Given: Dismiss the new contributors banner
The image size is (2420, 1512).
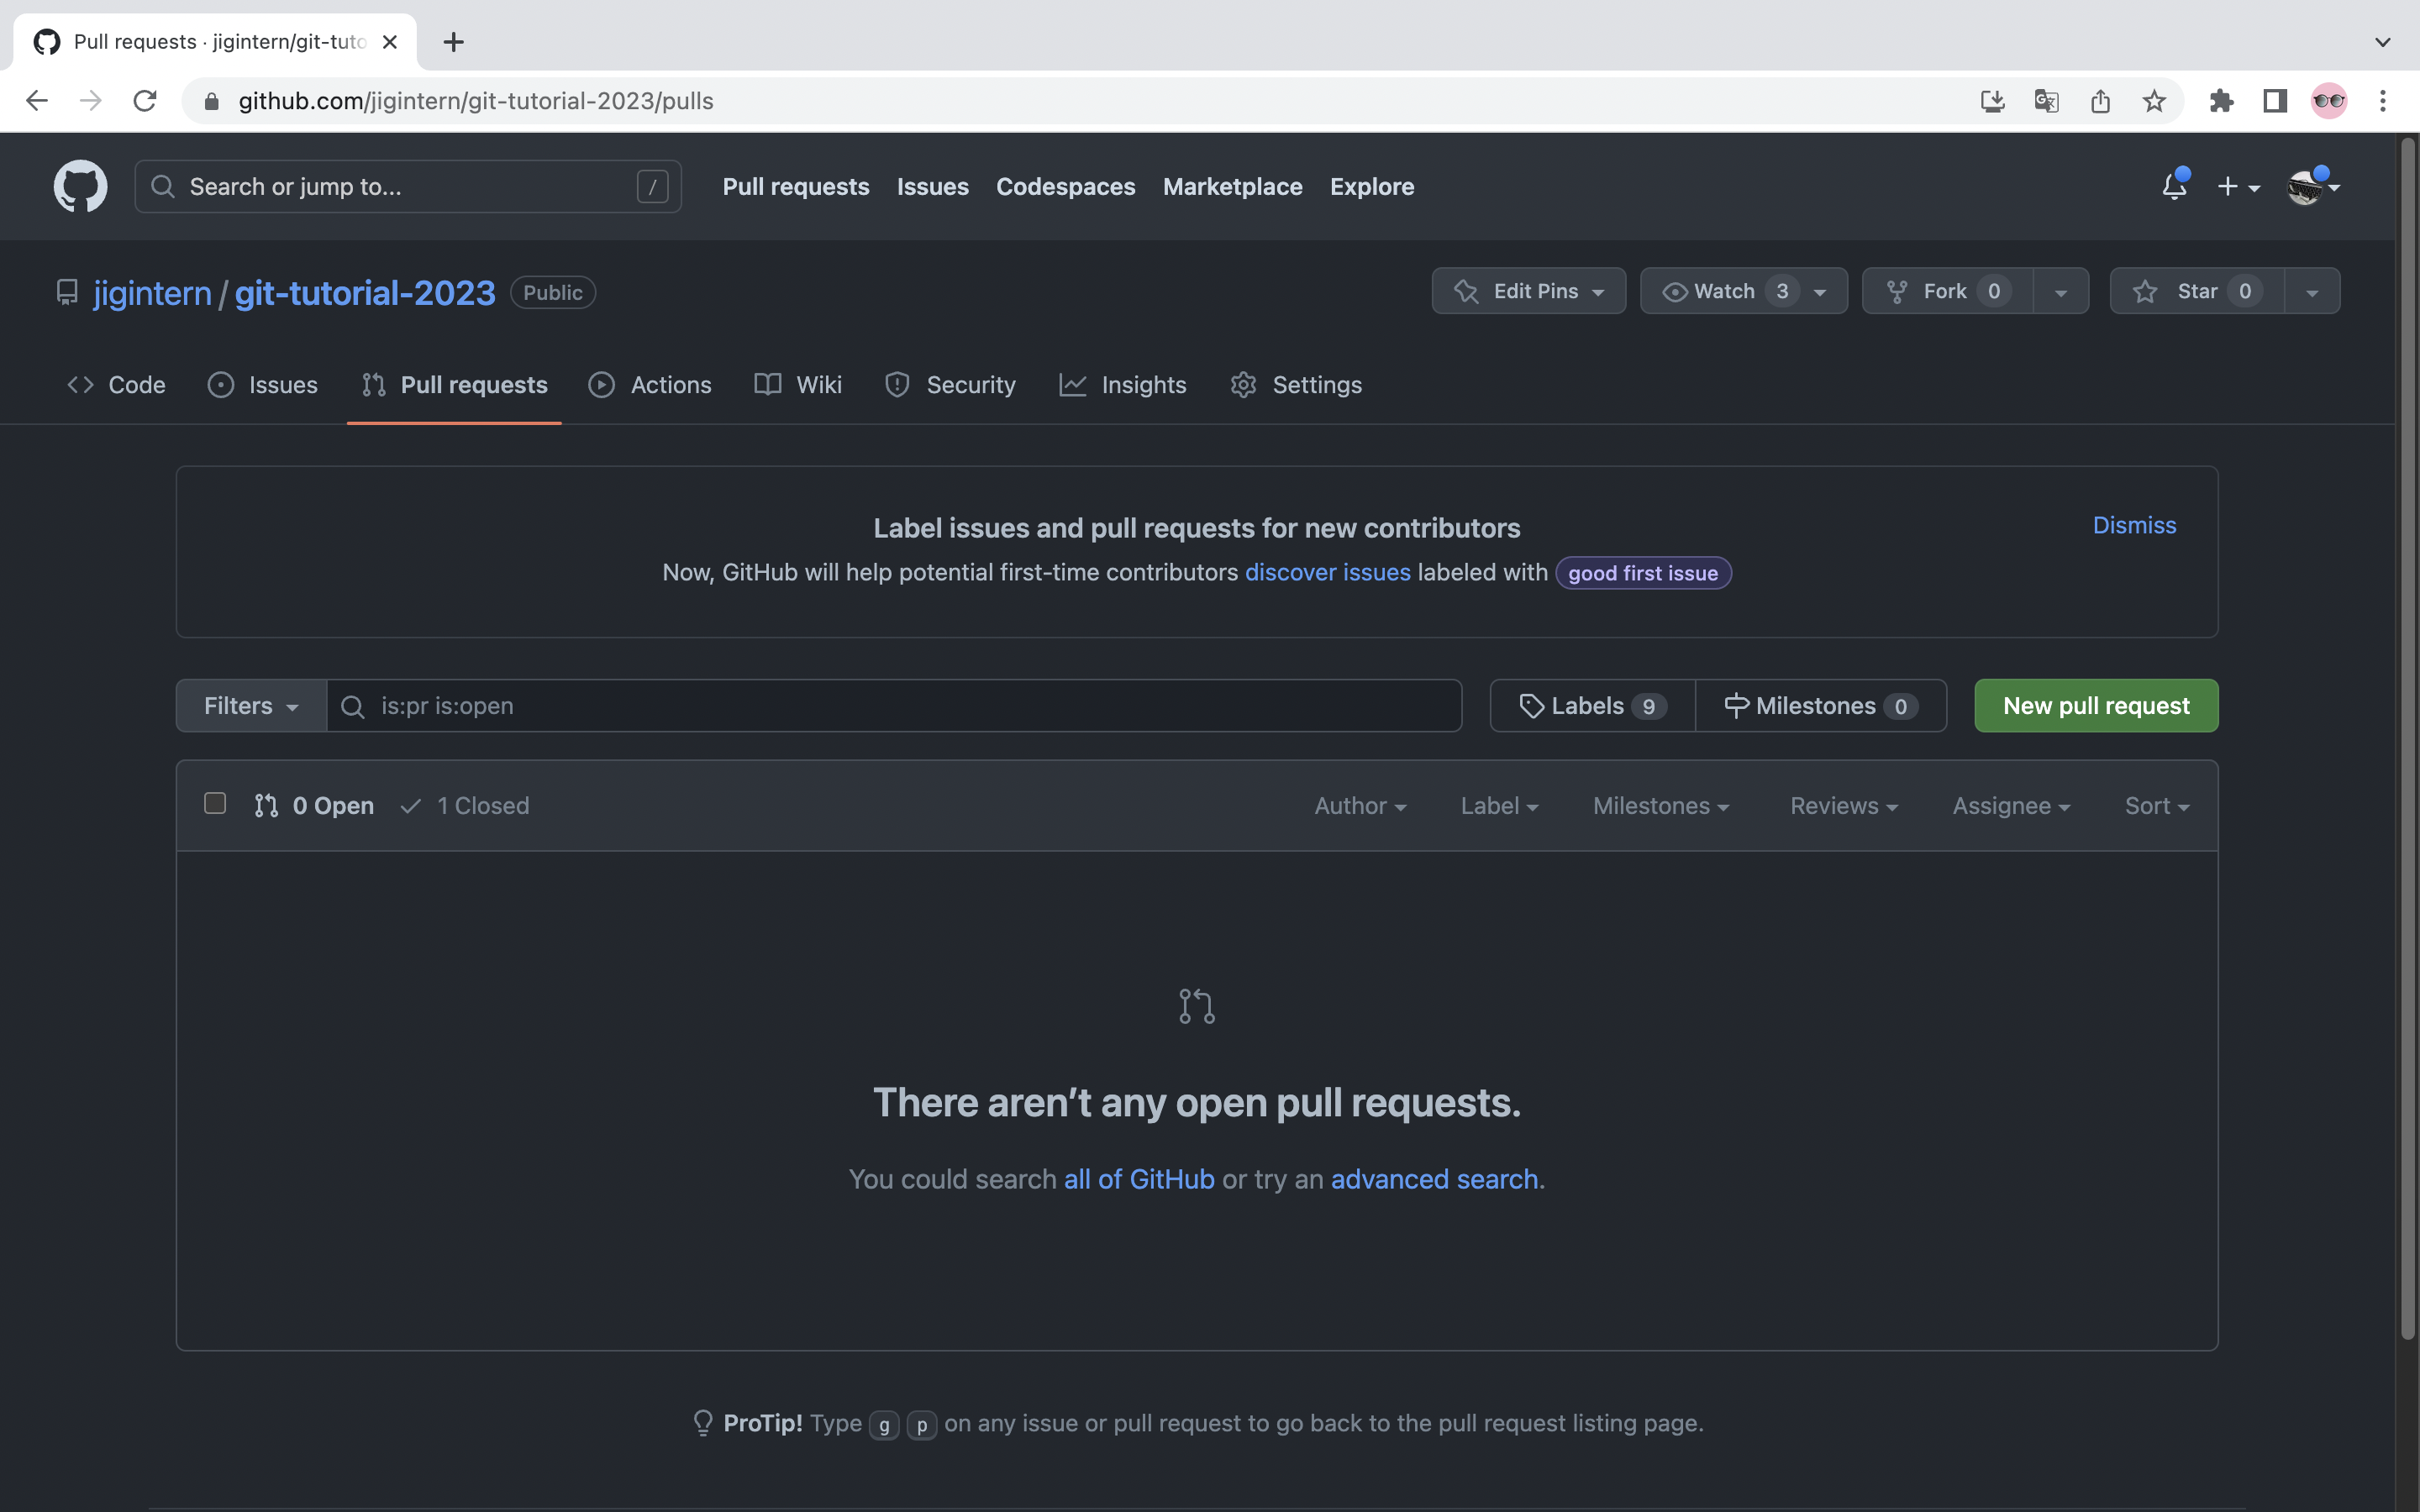Looking at the screenshot, I should tap(2134, 525).
